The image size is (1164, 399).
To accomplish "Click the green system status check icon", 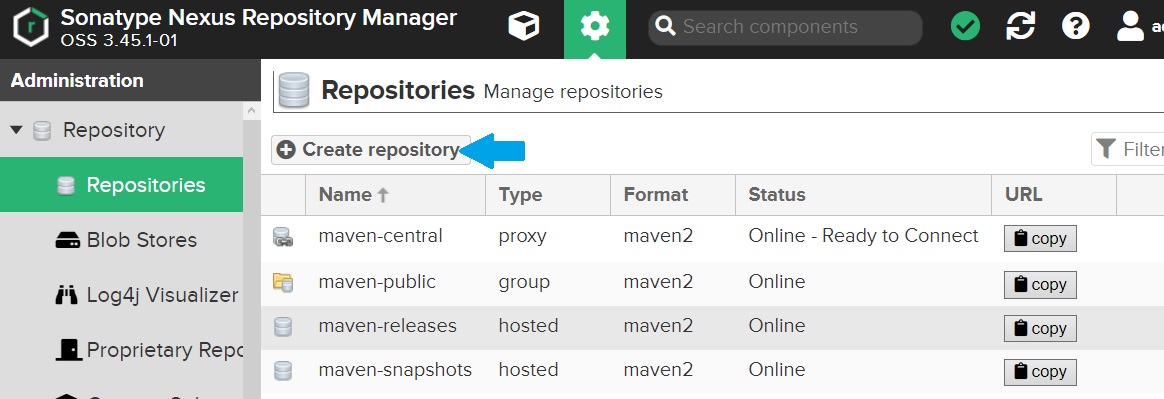I will coord(965,27).
